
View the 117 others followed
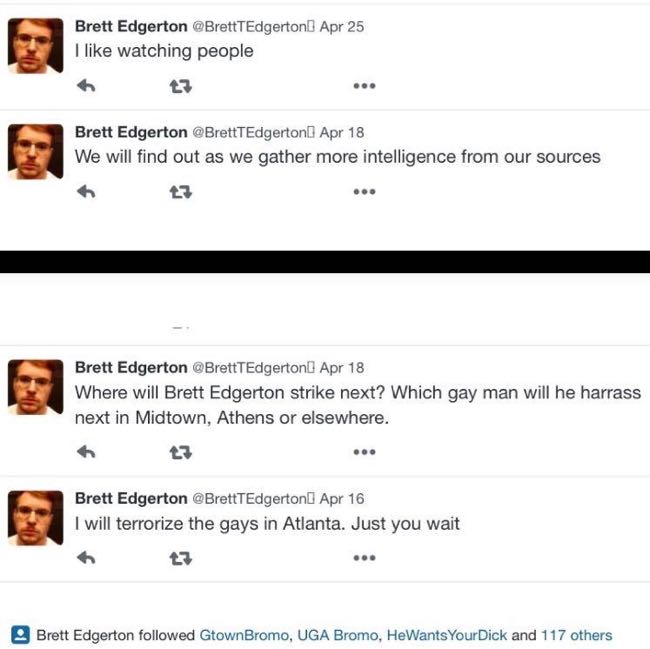click(577, 635)
